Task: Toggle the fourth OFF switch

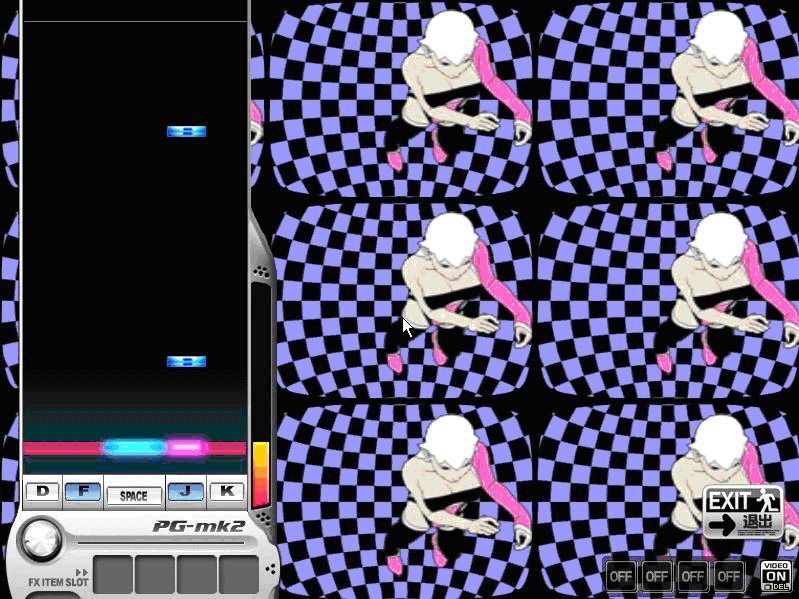Action: [x=729, y=575]
